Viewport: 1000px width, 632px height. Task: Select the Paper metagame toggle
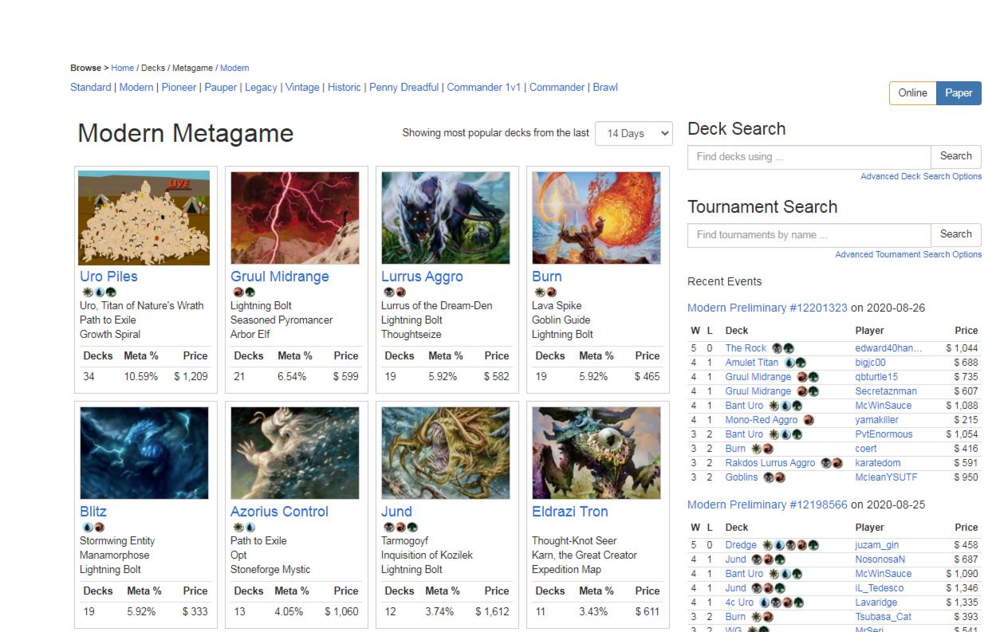[x=958, y=93]
